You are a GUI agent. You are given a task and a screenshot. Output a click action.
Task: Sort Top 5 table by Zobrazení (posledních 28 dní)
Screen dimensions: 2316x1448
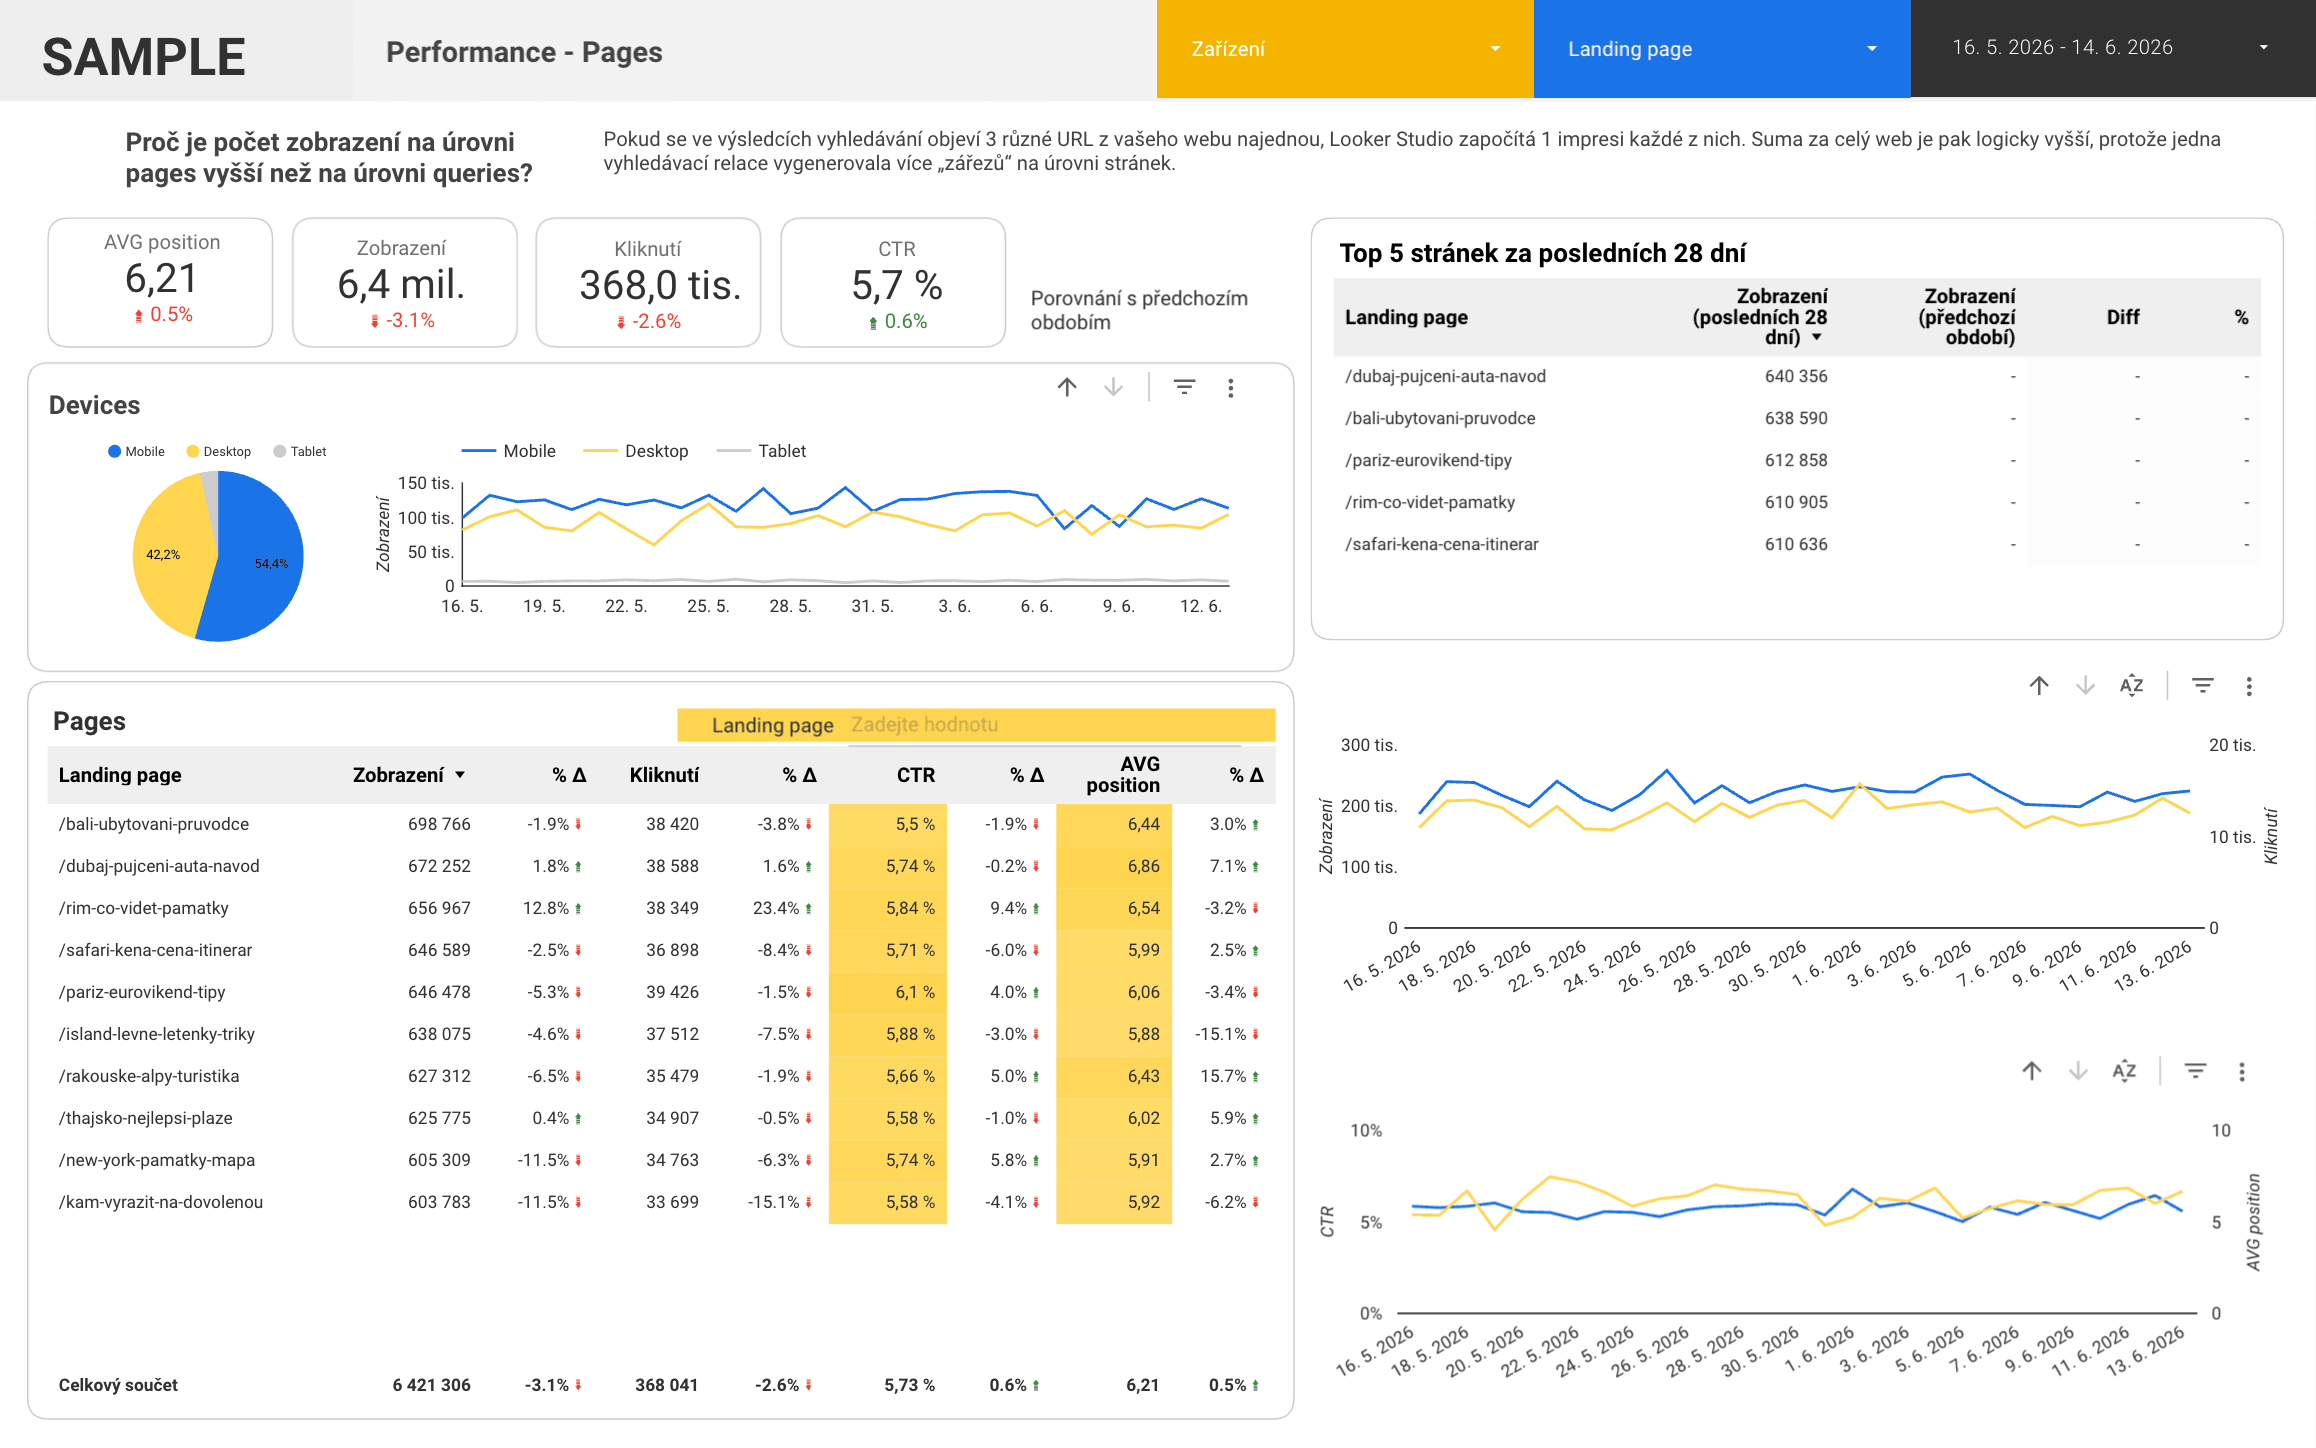click(1760, 316)
